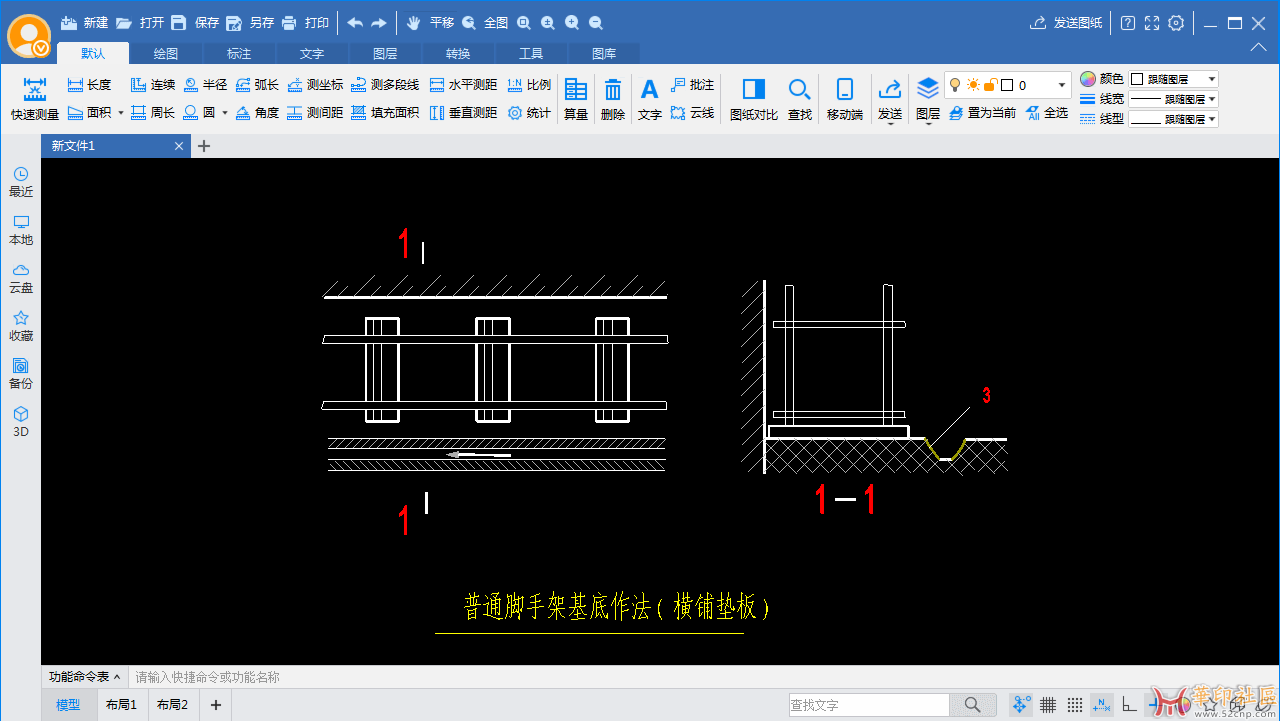Image resolution: width=1280 pixels, height=721 pixels.
Task: Switch to the Draw (绘图) tab
Action: pyautogui.click(x=166, y=54)
